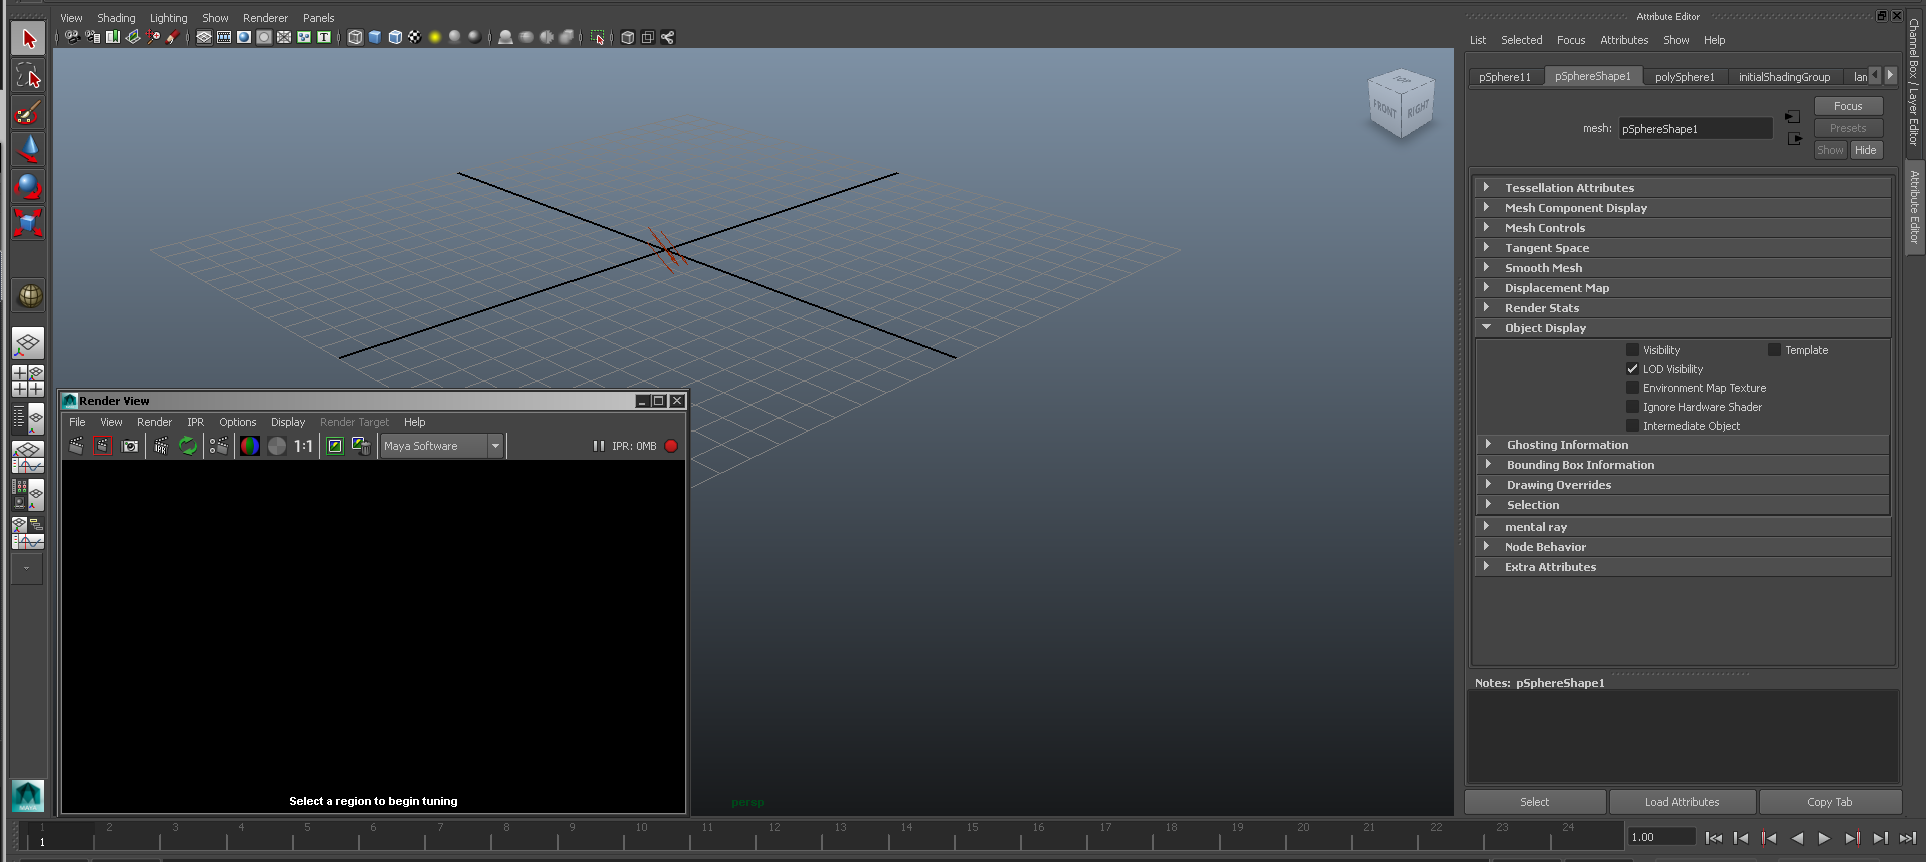
Task: Activate the Lasso select tool
Action: coord(28,75)
